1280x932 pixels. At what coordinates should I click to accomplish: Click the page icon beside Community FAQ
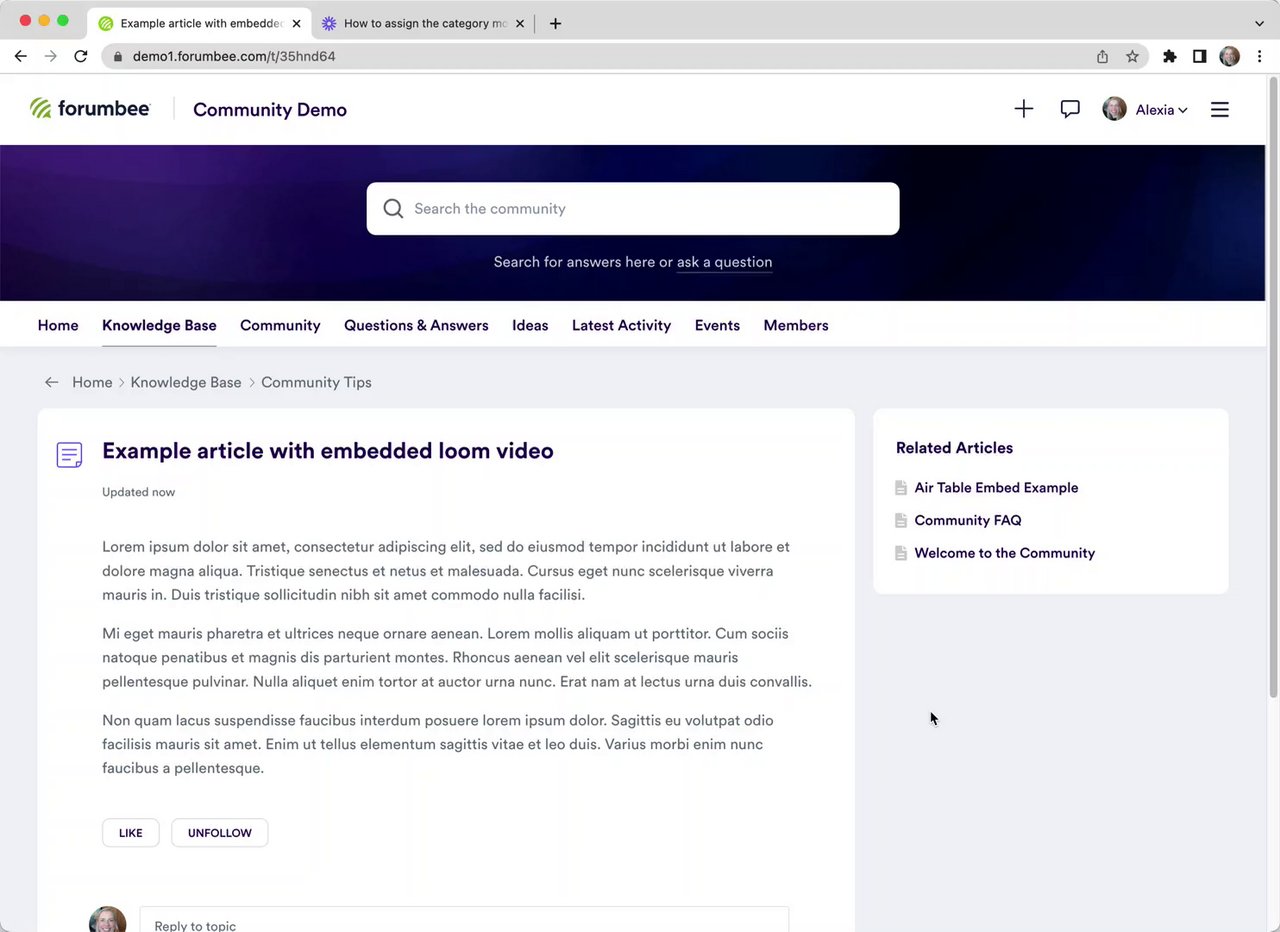[x=901, y=520]
